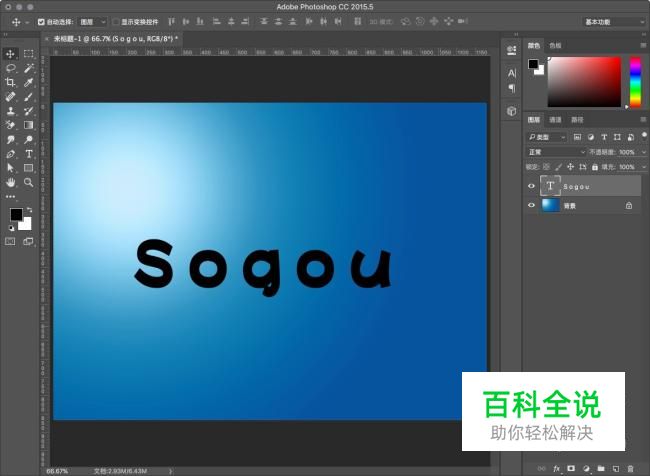Open the blend mode dropdown
The height and width of the screenshot is (476, 650).
point(556,152)
